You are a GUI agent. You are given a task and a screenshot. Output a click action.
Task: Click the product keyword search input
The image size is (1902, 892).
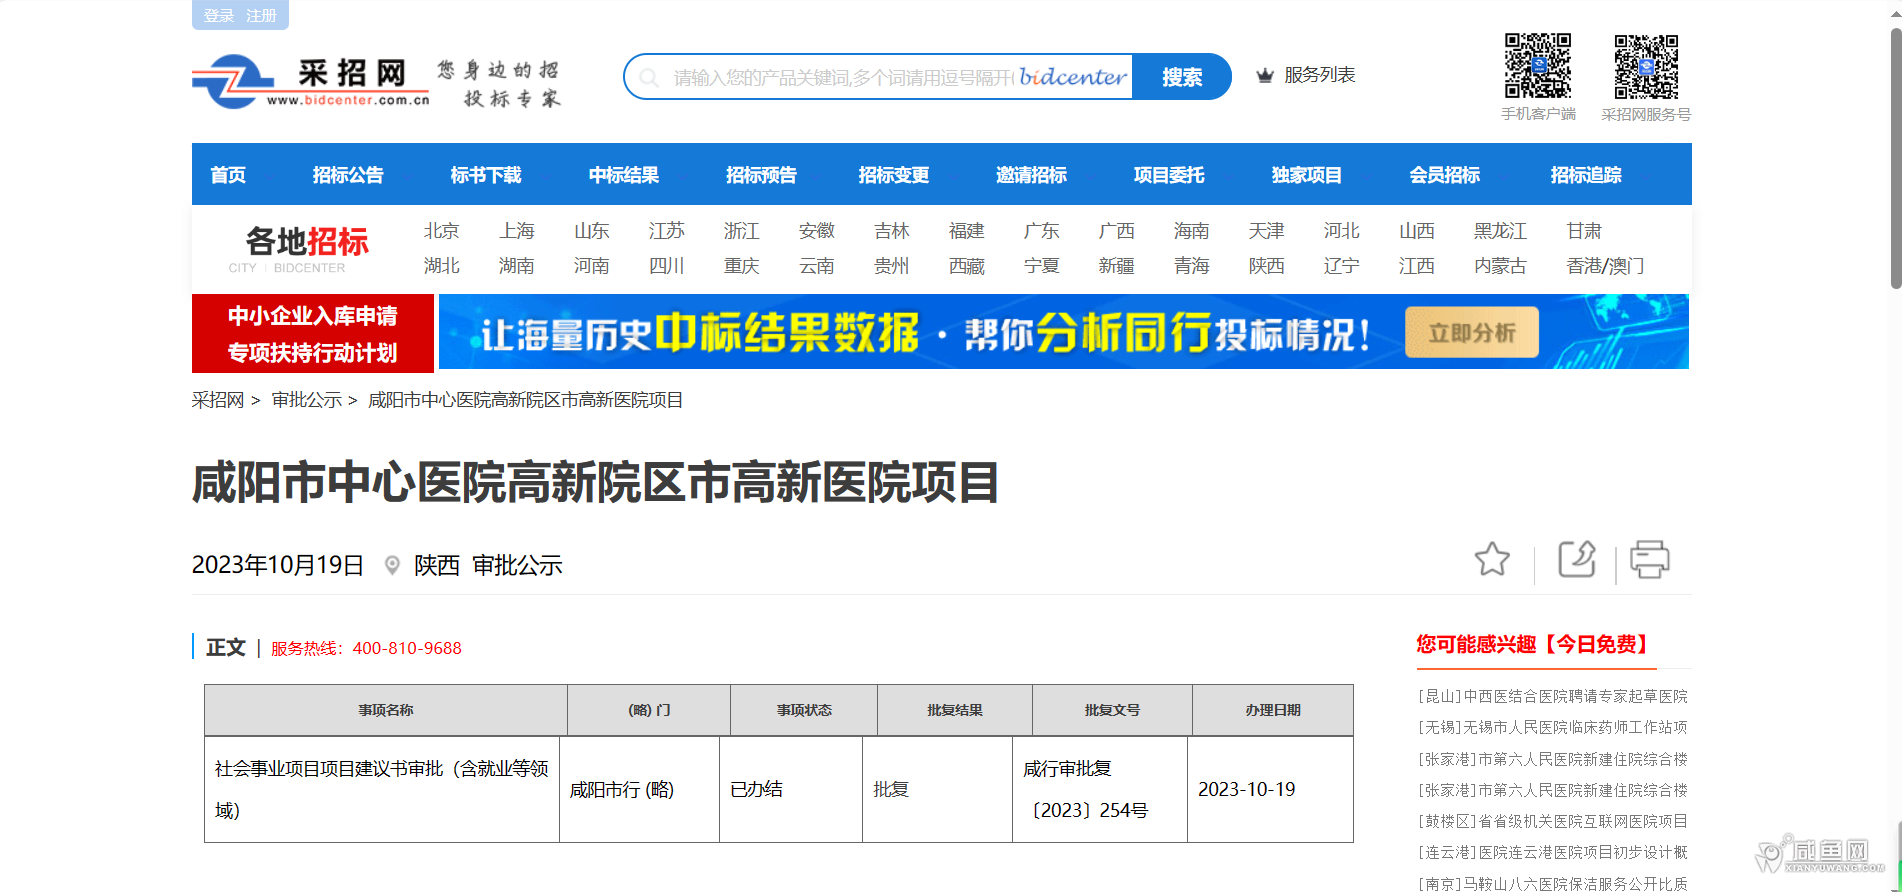878,77
